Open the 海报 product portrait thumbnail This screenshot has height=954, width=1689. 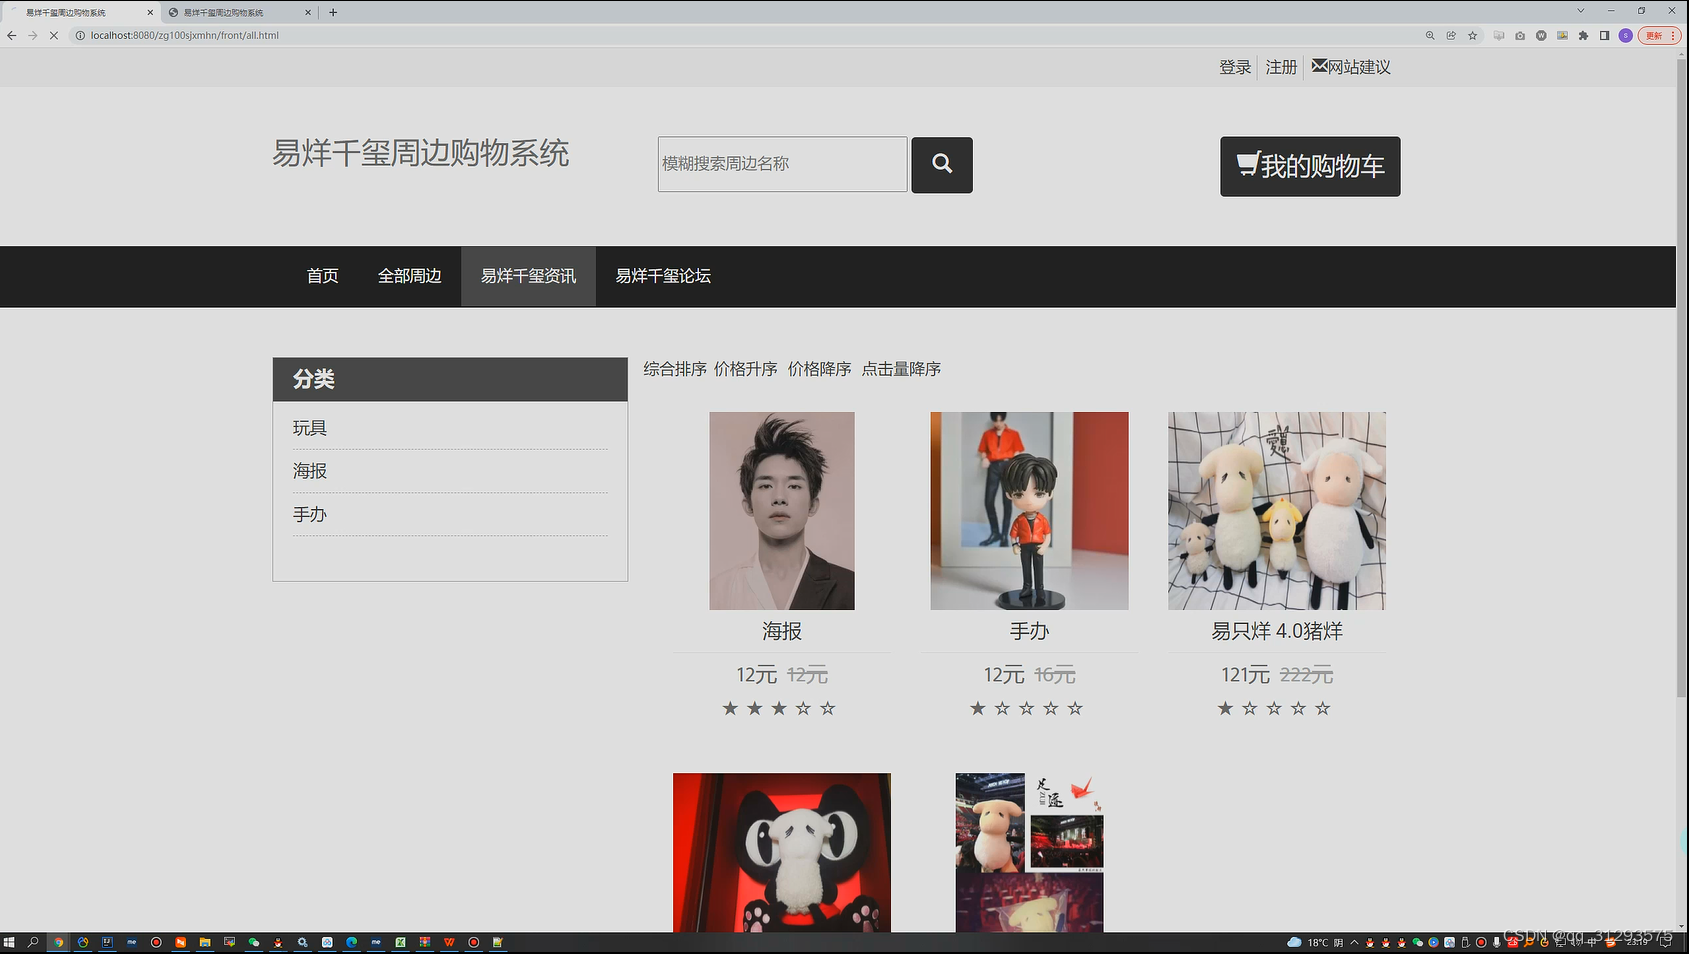782,511
